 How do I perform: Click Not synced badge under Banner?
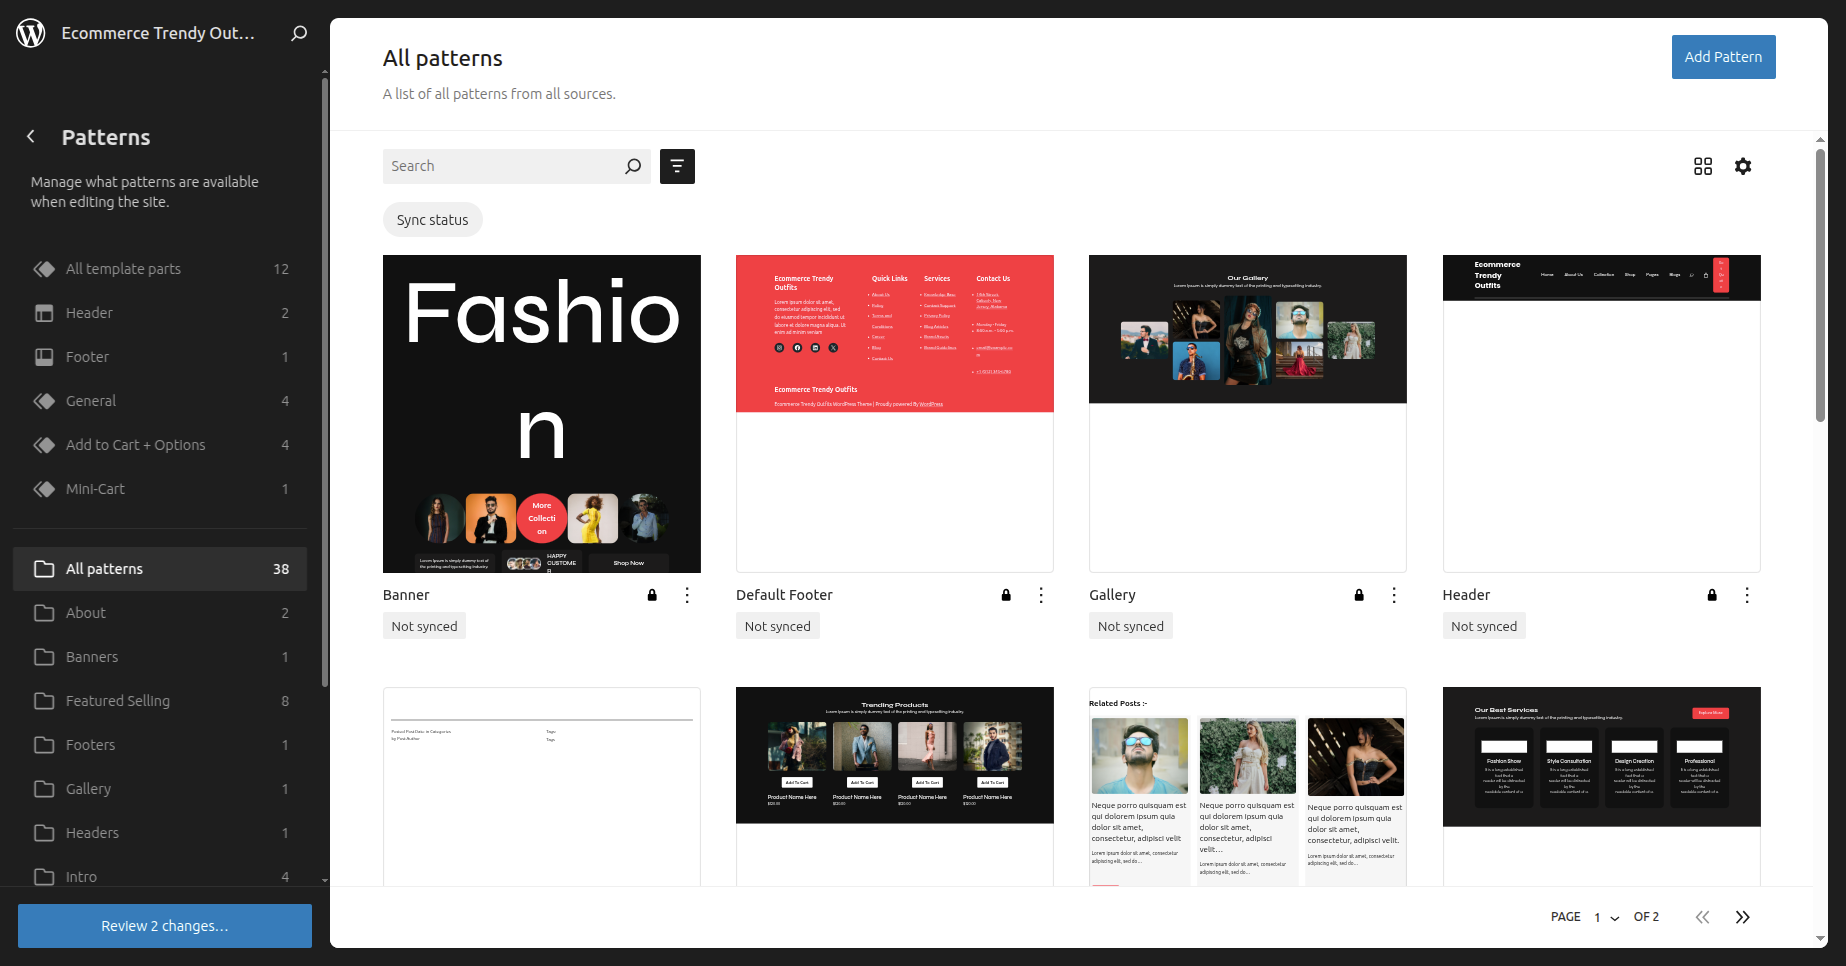click(424, 626)
